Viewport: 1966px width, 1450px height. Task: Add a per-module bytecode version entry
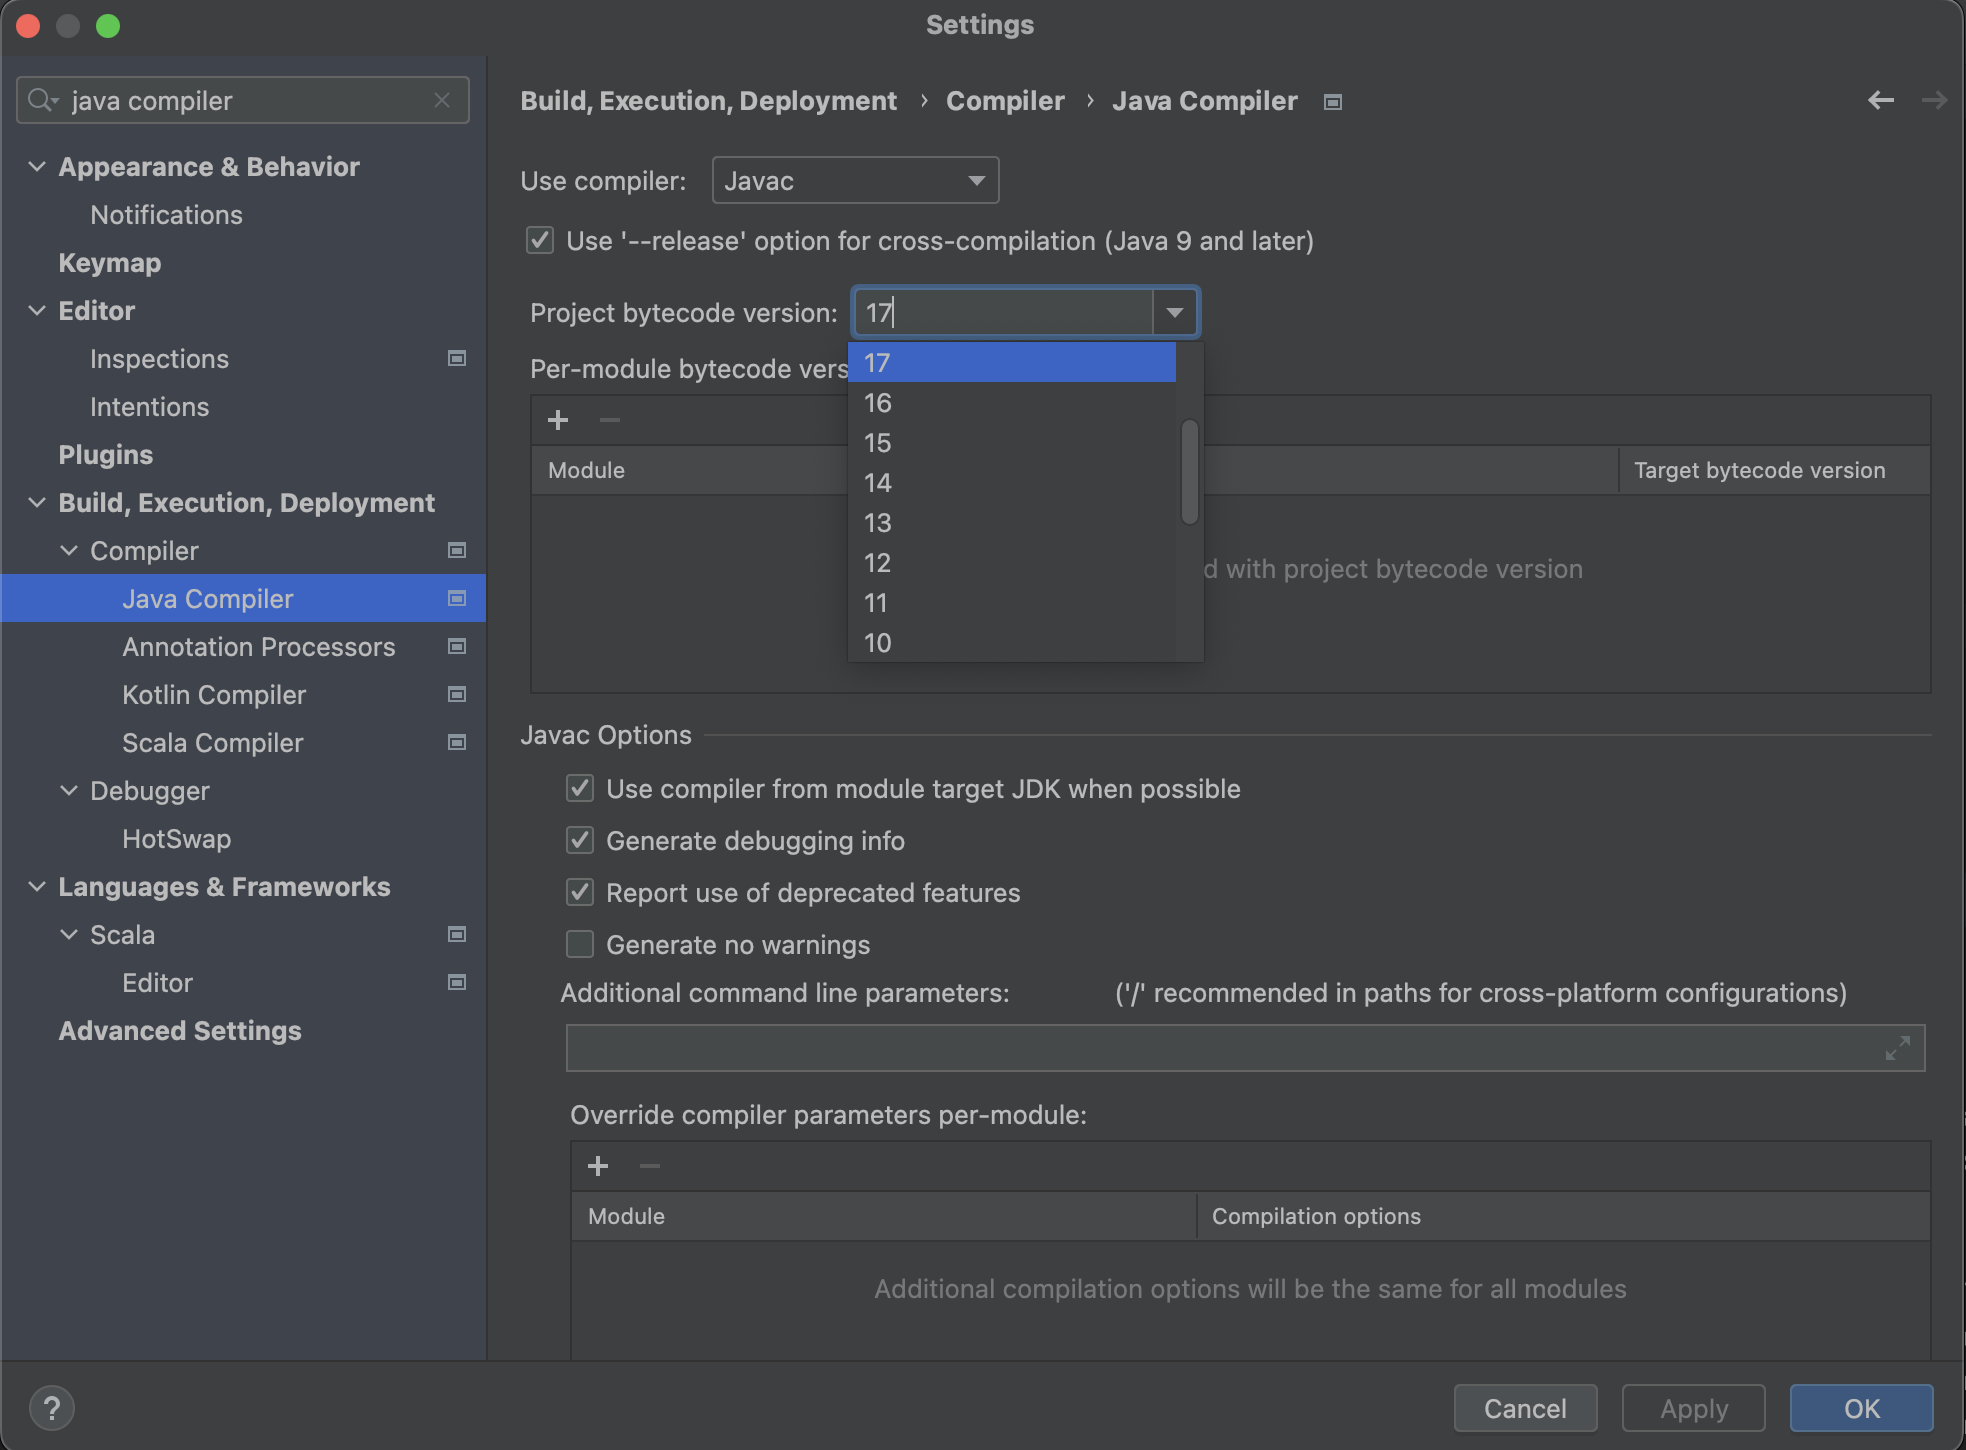tap(558, 420)
